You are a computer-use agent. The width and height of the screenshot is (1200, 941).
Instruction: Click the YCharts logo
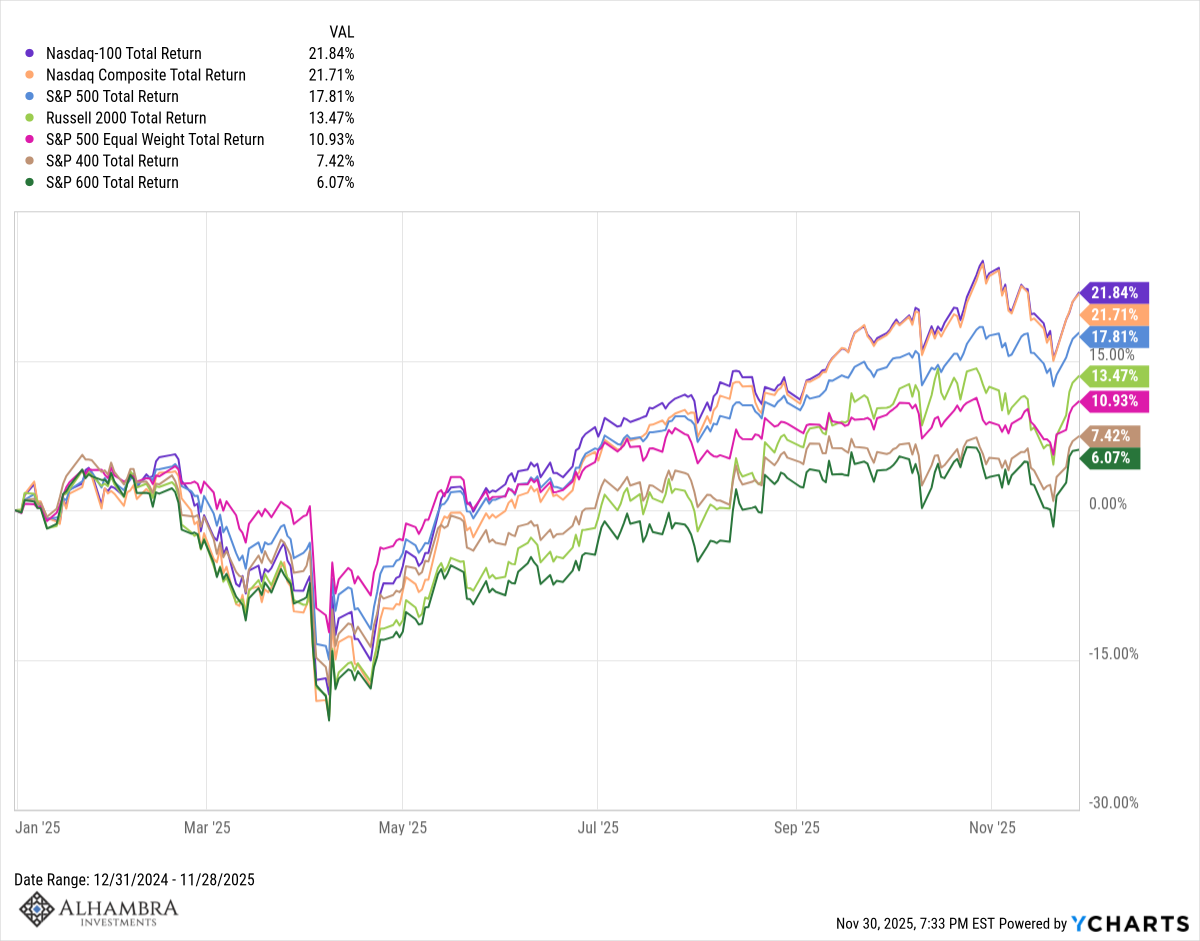pos(1130,924)
